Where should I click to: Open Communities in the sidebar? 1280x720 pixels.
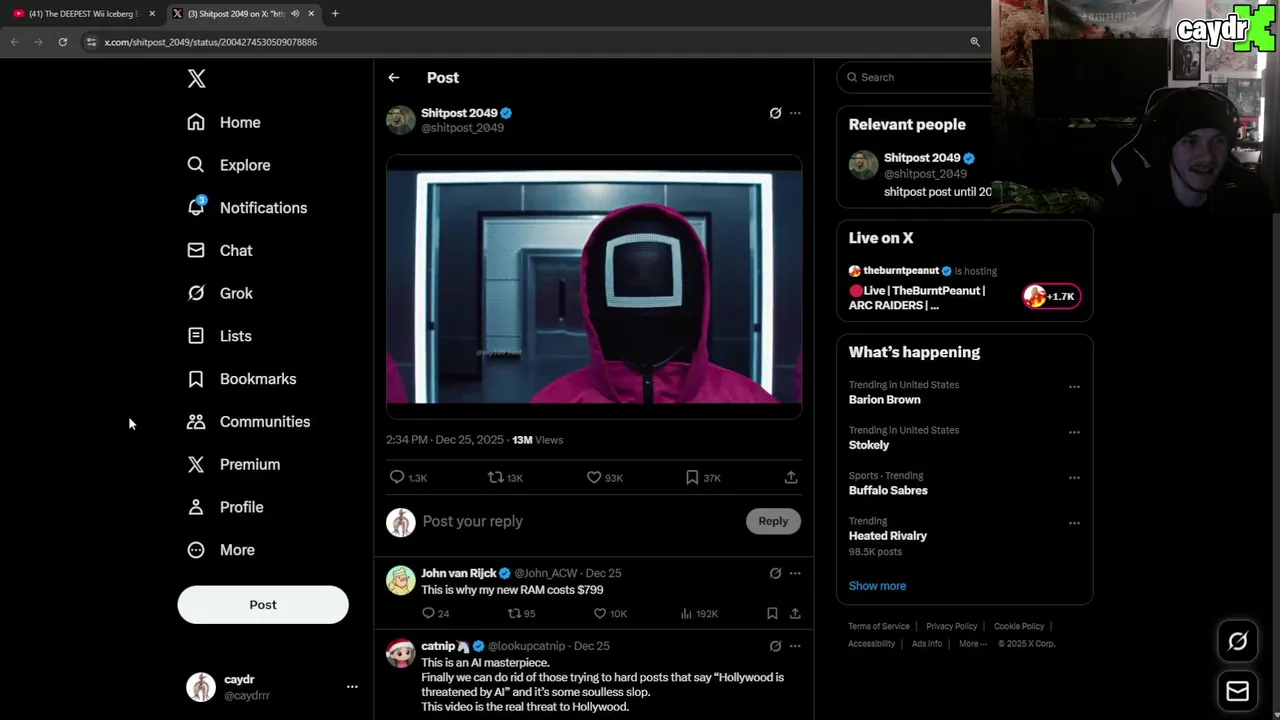249,421
